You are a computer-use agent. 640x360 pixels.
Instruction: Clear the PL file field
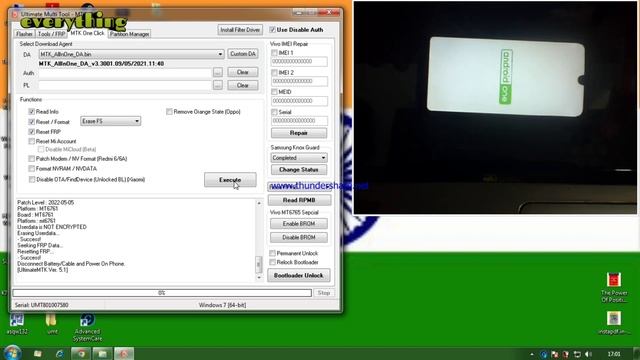pos(243,85)
